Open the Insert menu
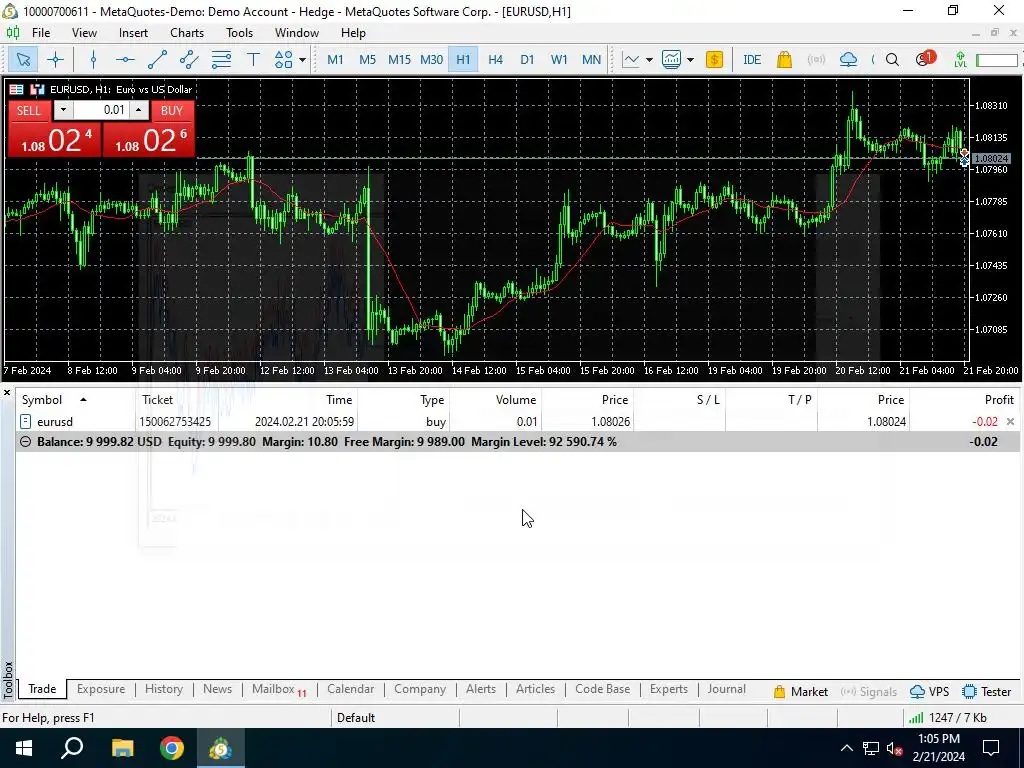The width and height of the screenshot is (1024, 768). click(133, 33)
